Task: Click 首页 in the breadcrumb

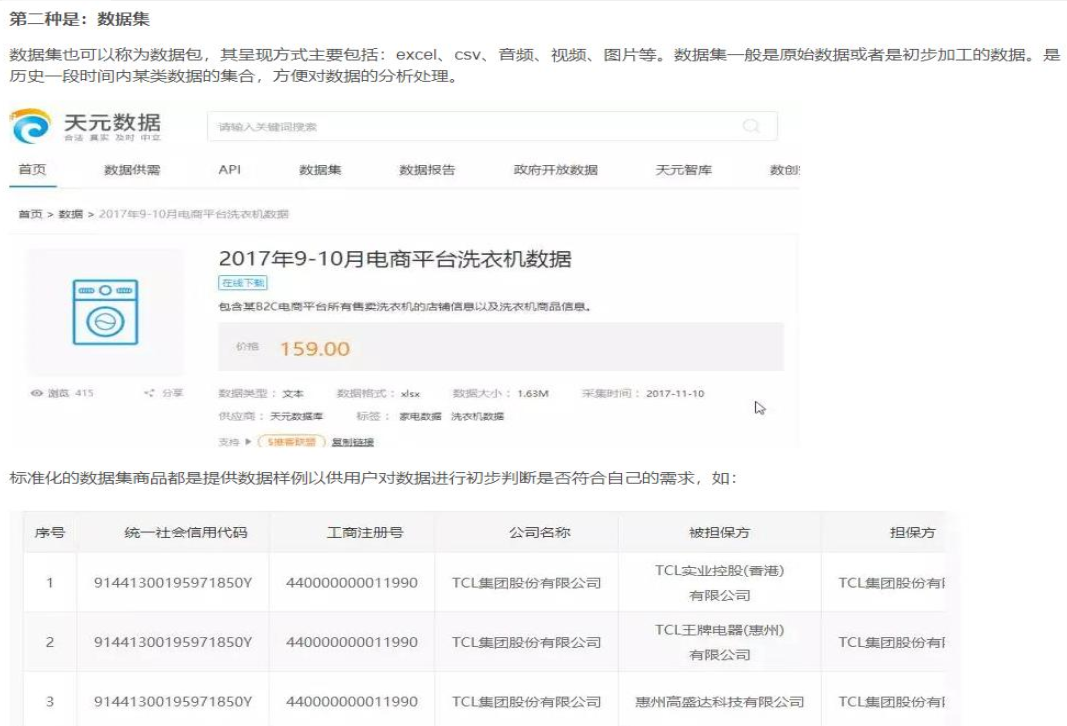Action: [30, 214]
